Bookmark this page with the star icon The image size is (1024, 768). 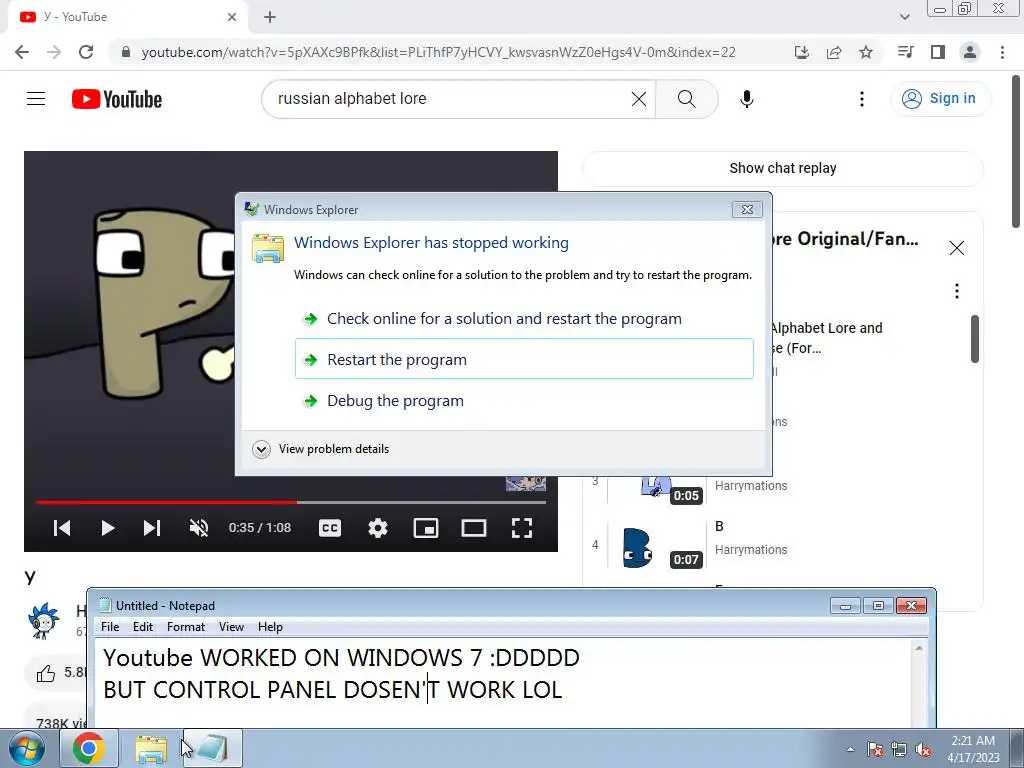point(866,52)
